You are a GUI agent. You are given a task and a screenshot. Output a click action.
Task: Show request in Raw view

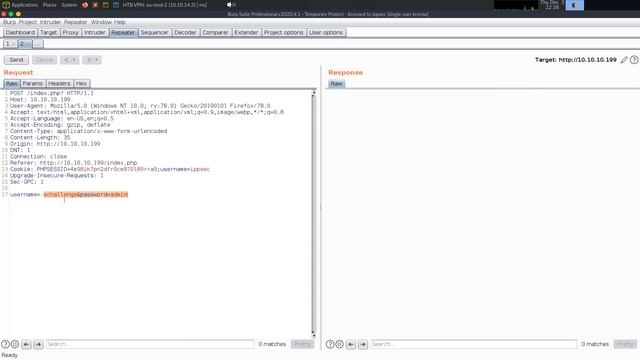click(12, 83)
